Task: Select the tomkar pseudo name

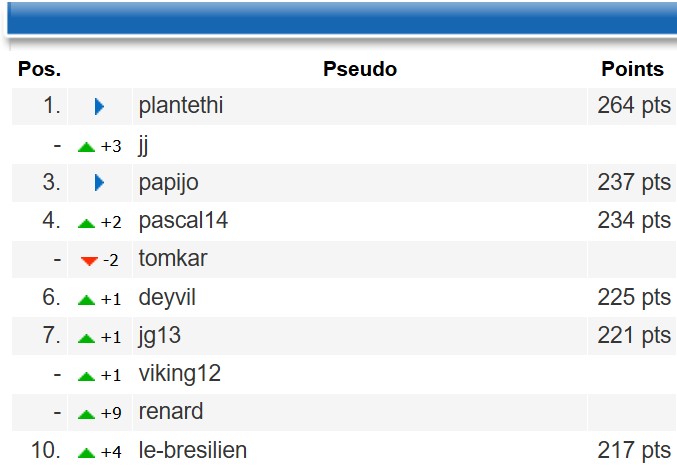Action: [173, 259]
